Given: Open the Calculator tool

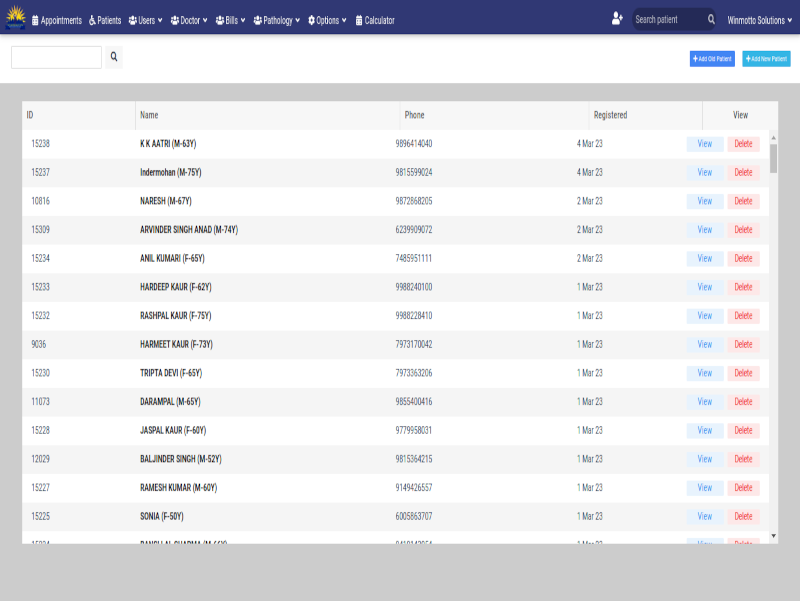Looking at the screenshot, I should [375, 20].
